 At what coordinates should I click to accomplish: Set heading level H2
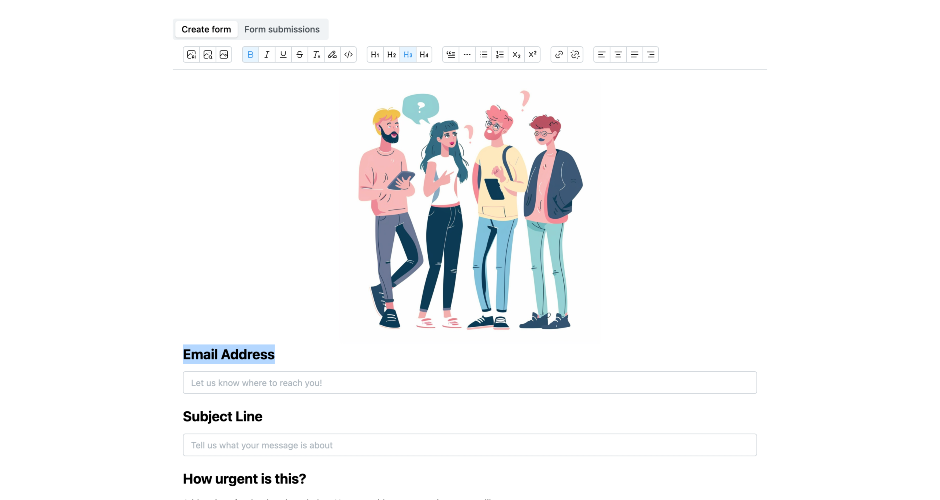pos(391,55)
